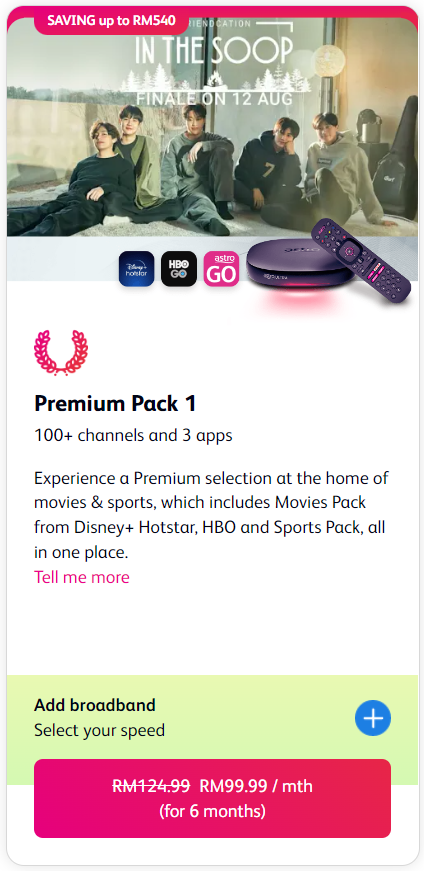Click the HBO GO app icon

[179, 269]
